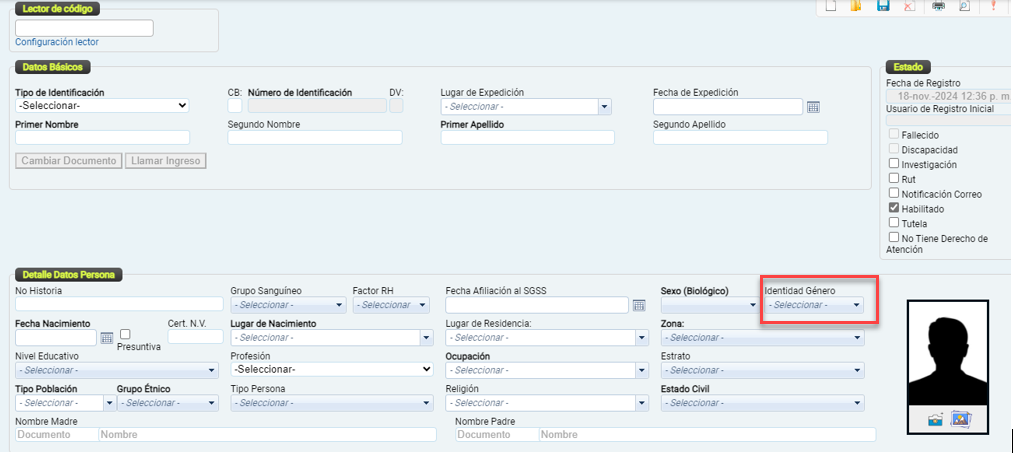Screen dimensions: 1013x457
Task: Focus the Primer Apellido field
Action: click(528, 138)
